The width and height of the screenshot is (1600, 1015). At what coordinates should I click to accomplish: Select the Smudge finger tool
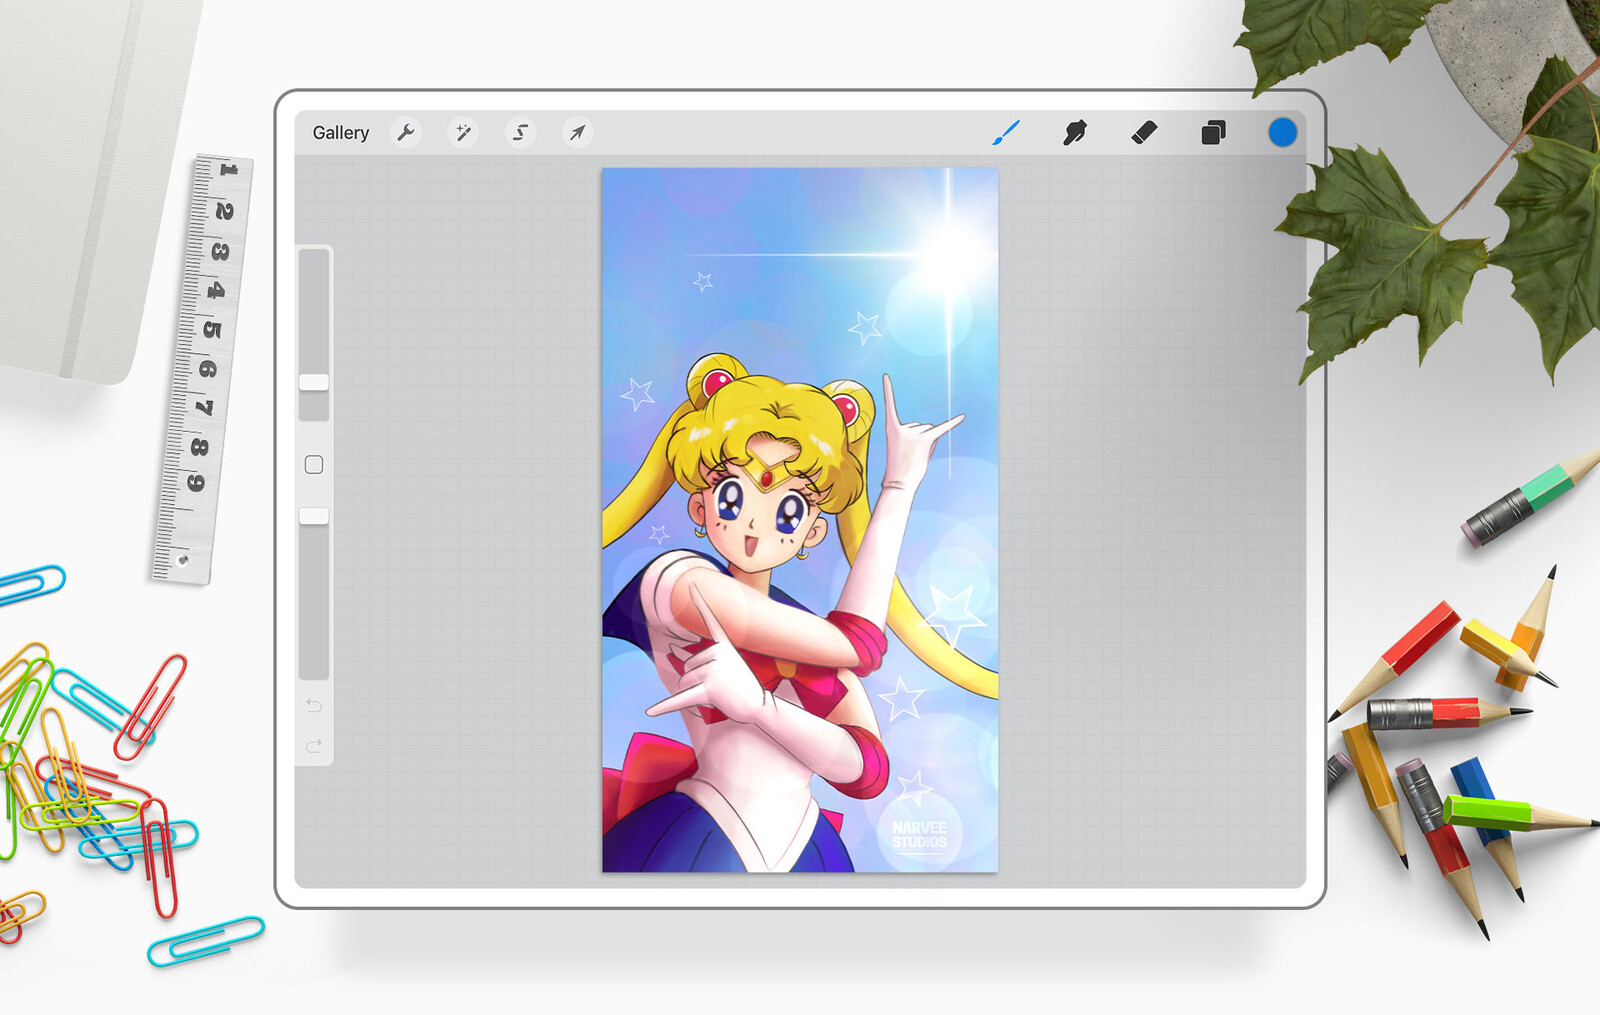click(1075, 132)
